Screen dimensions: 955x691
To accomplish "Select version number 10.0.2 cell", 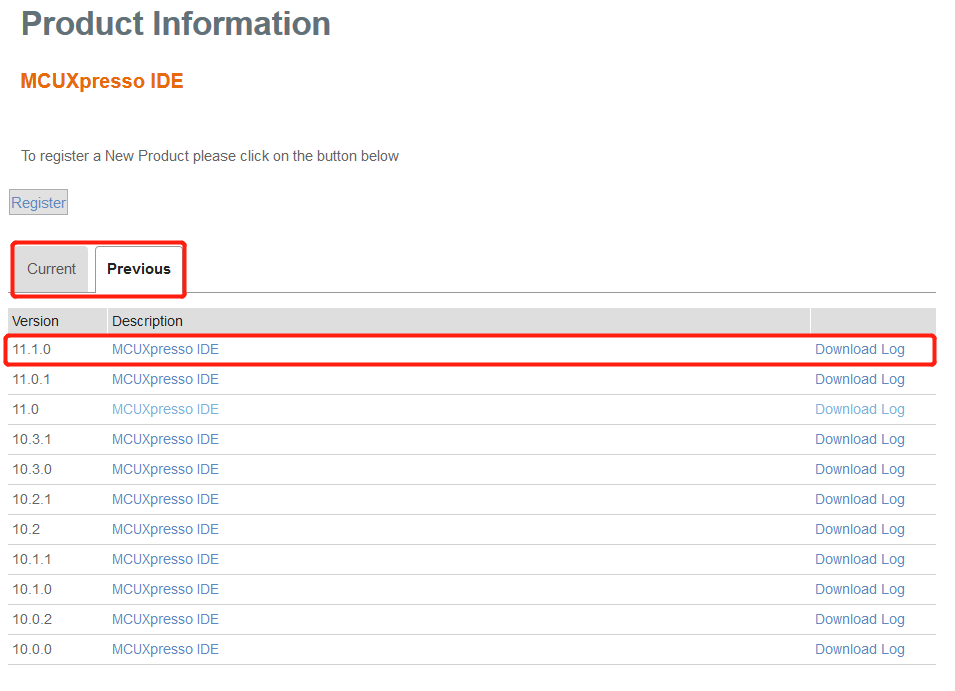I will [32, 619].
